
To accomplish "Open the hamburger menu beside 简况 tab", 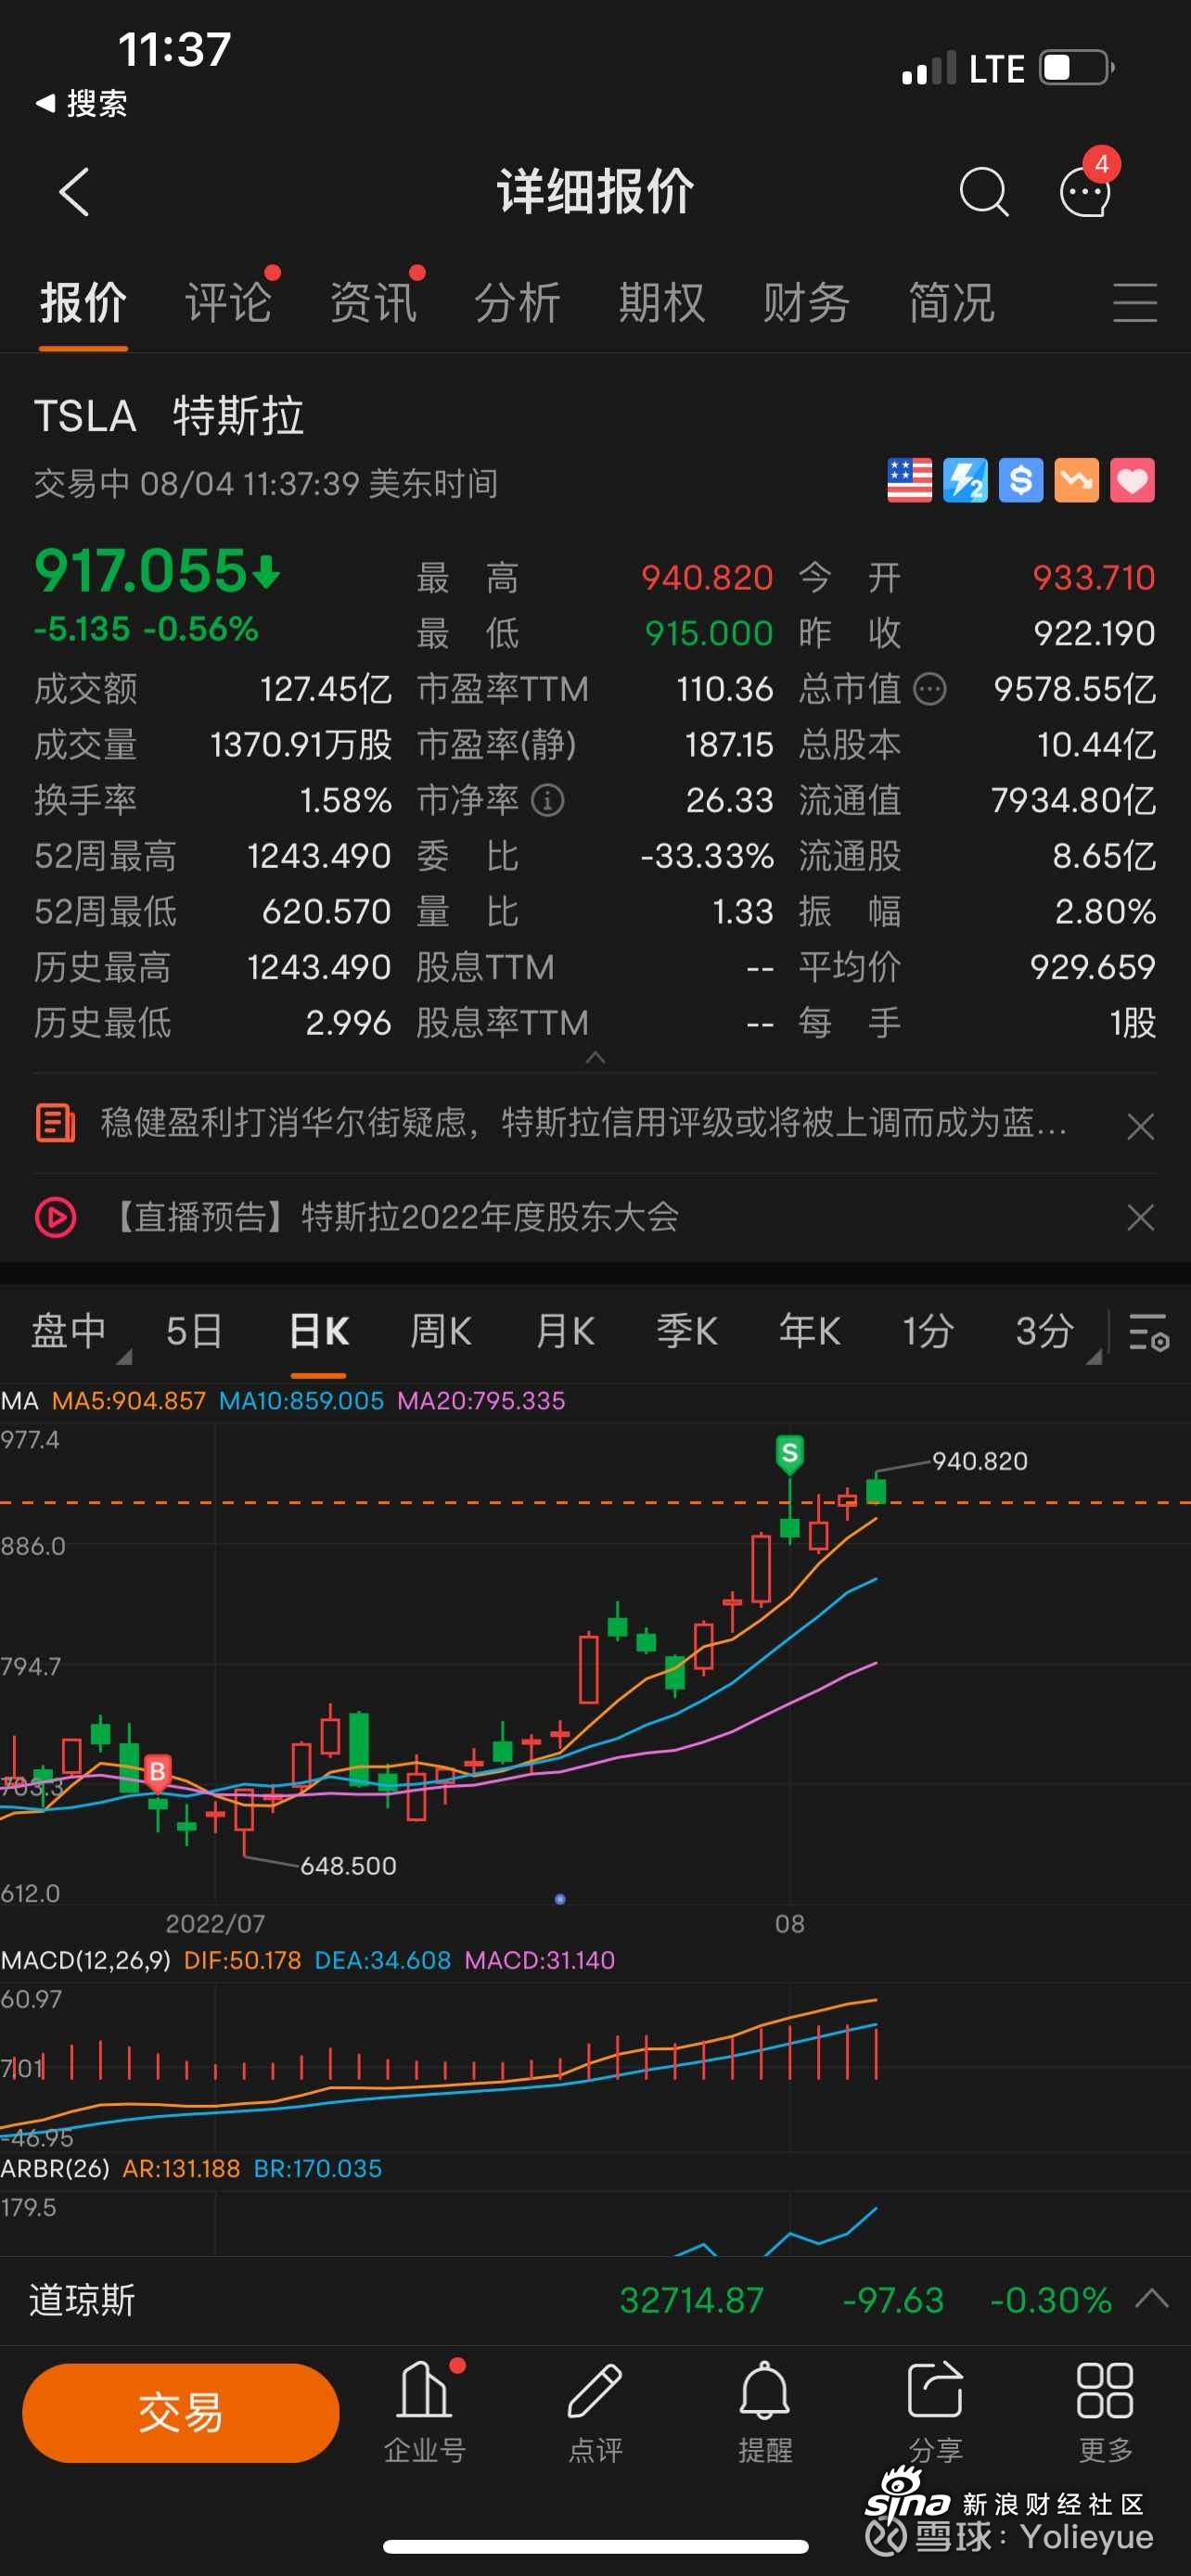I will click(x=1135, y=302).
